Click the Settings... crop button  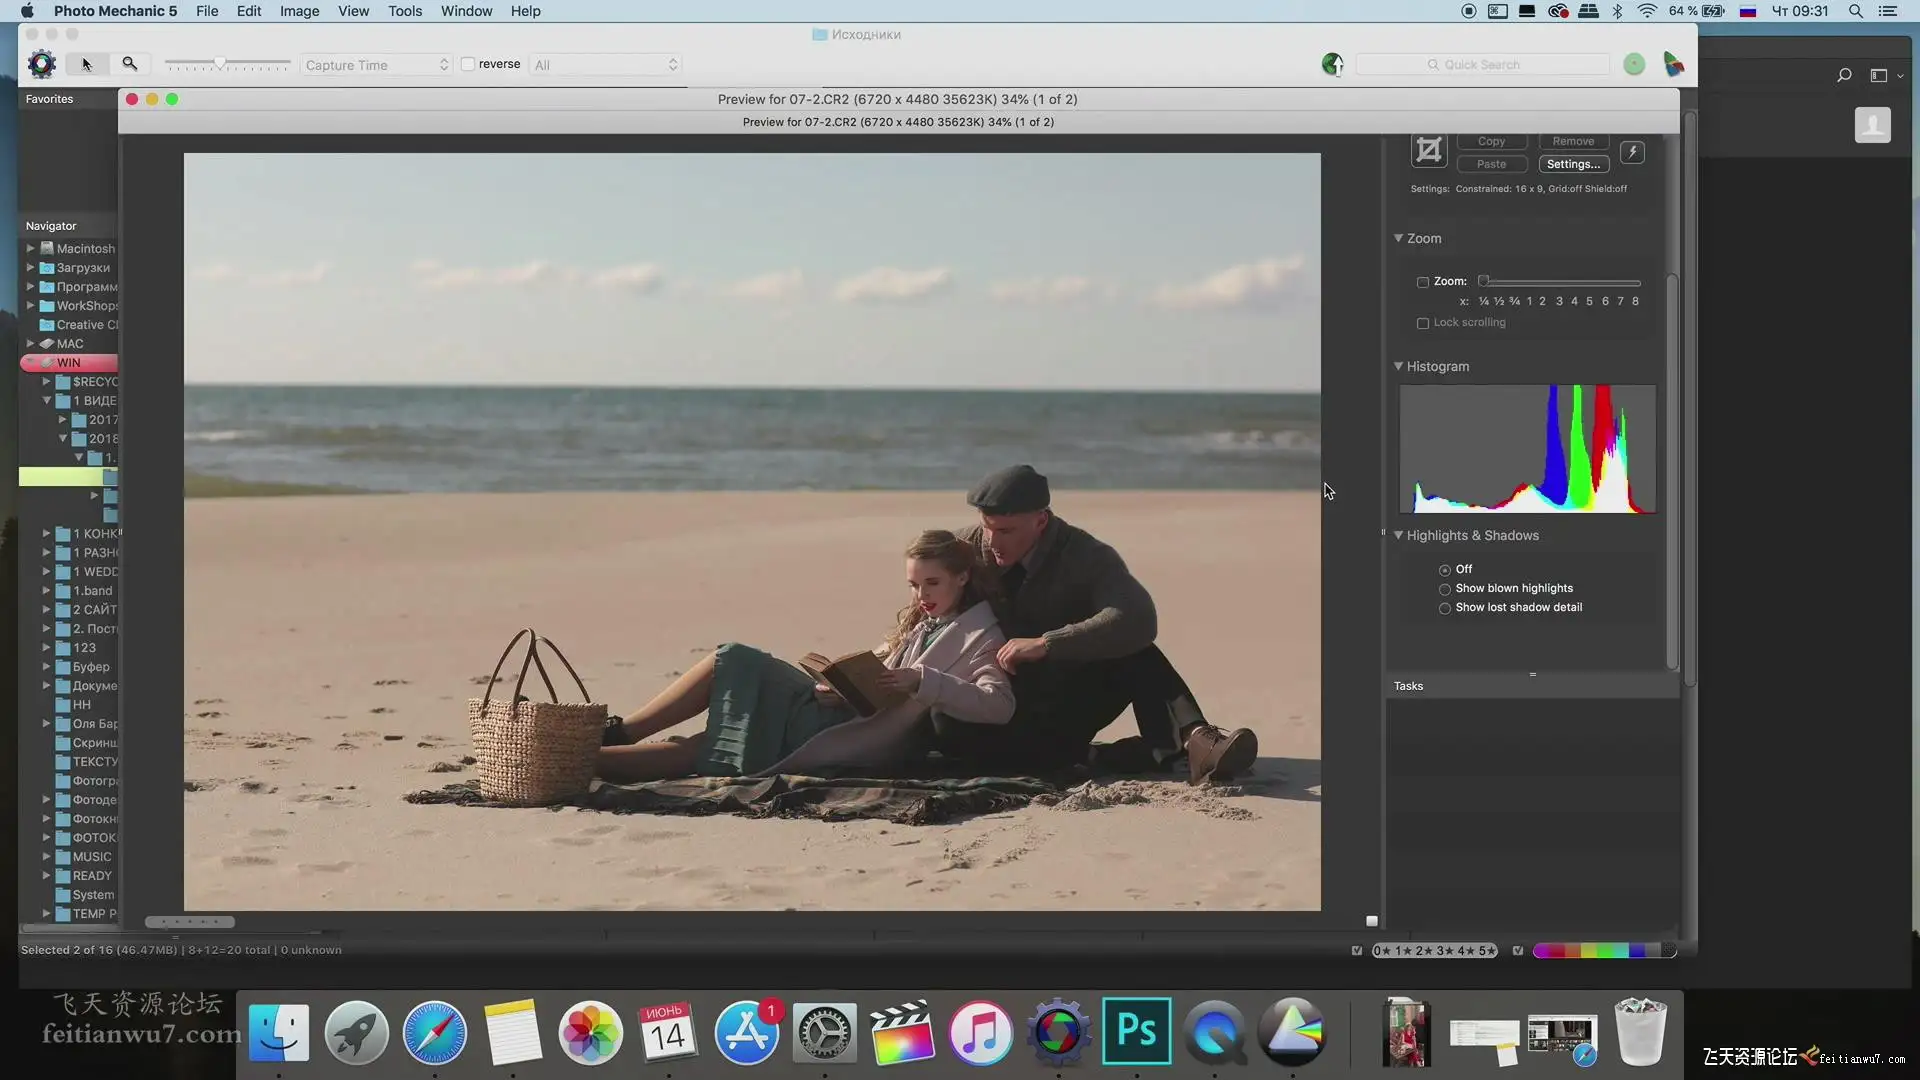[x=1573, y=164]
